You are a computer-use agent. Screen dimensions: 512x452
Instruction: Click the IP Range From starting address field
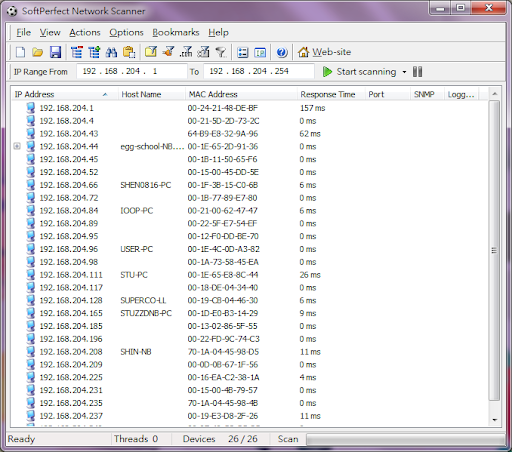tap(132, 71)
